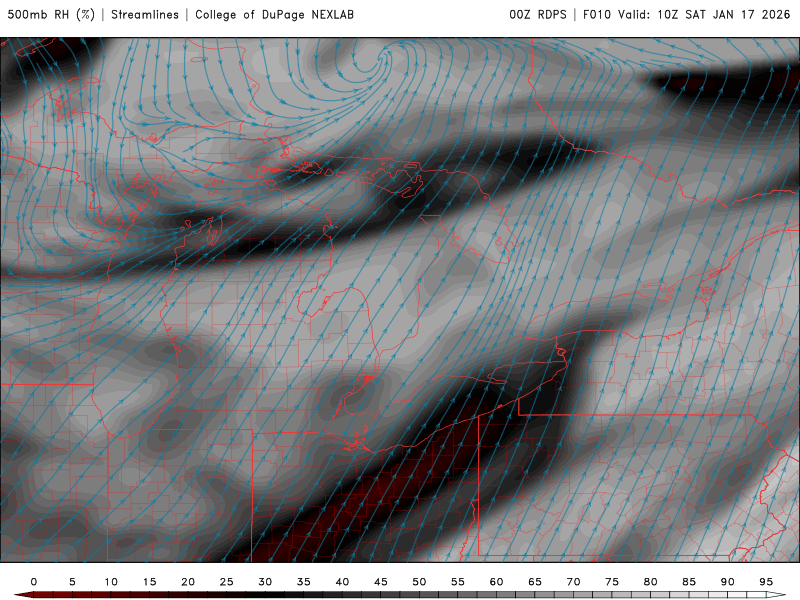This screenshot has width=800, height=600.
Task: Click the "500mb RH (%)" title text
Action: (x=52, y=15)
